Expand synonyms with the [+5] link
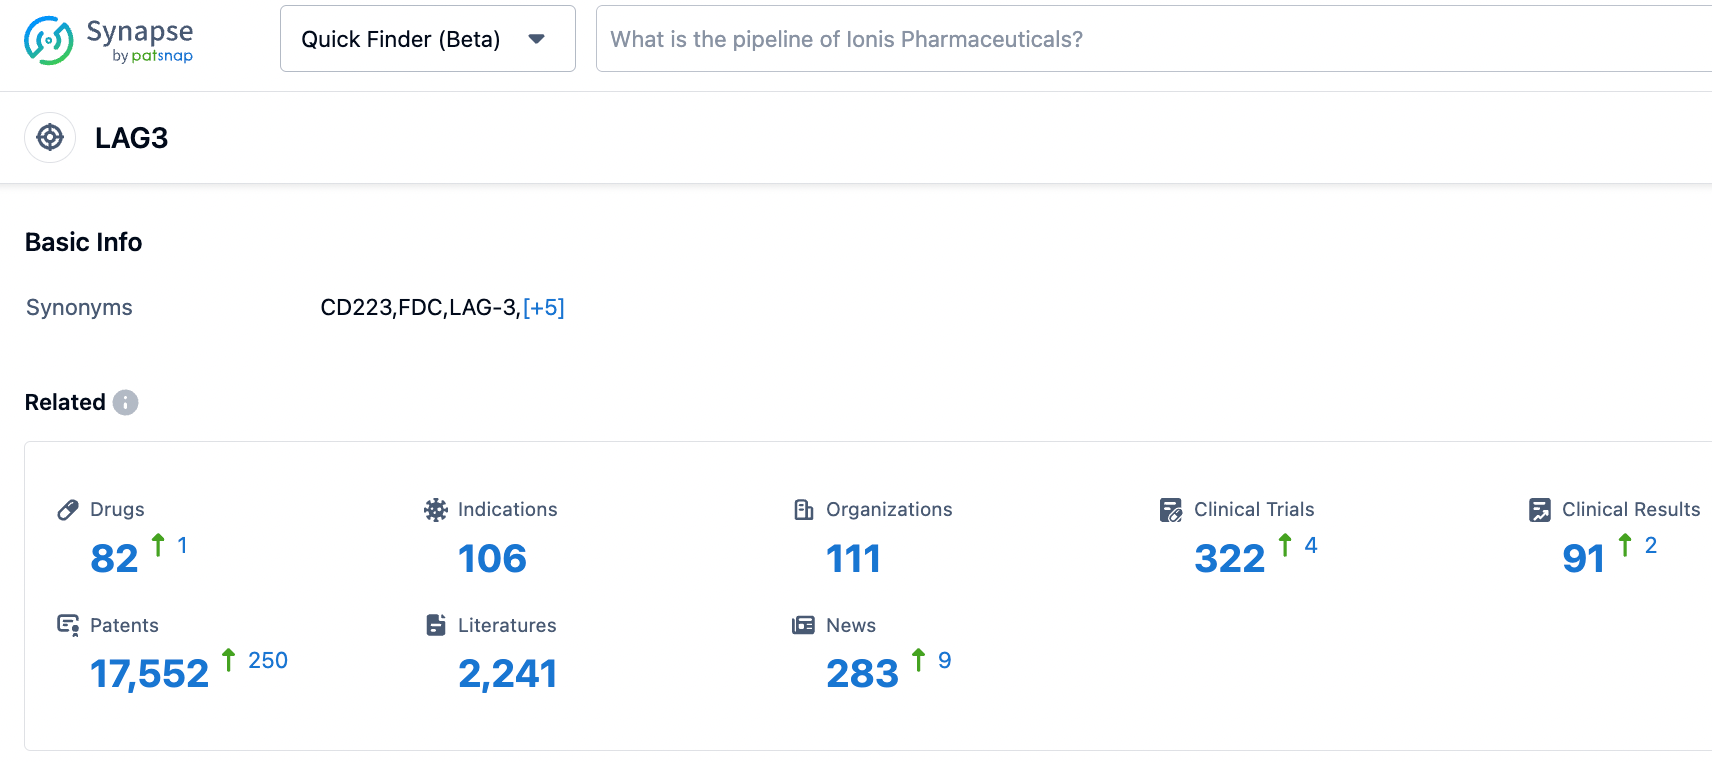The width and height of the screenshot is (1712, 762). (543, 307)
